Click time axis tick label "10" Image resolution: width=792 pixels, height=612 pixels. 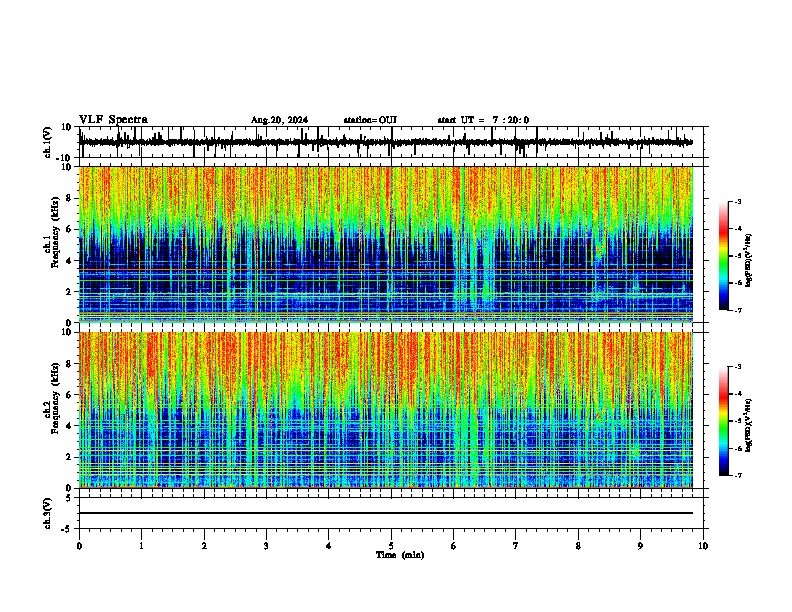coord(703,546)
